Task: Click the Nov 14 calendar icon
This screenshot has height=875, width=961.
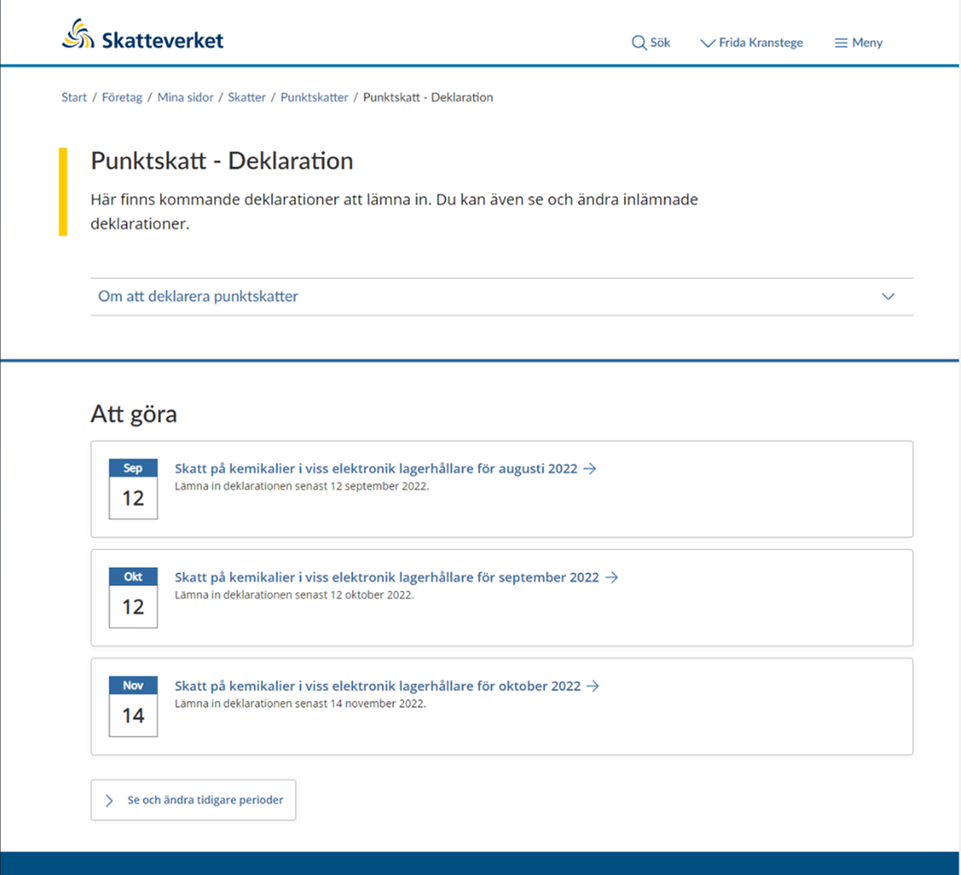Action: point(132,706)
